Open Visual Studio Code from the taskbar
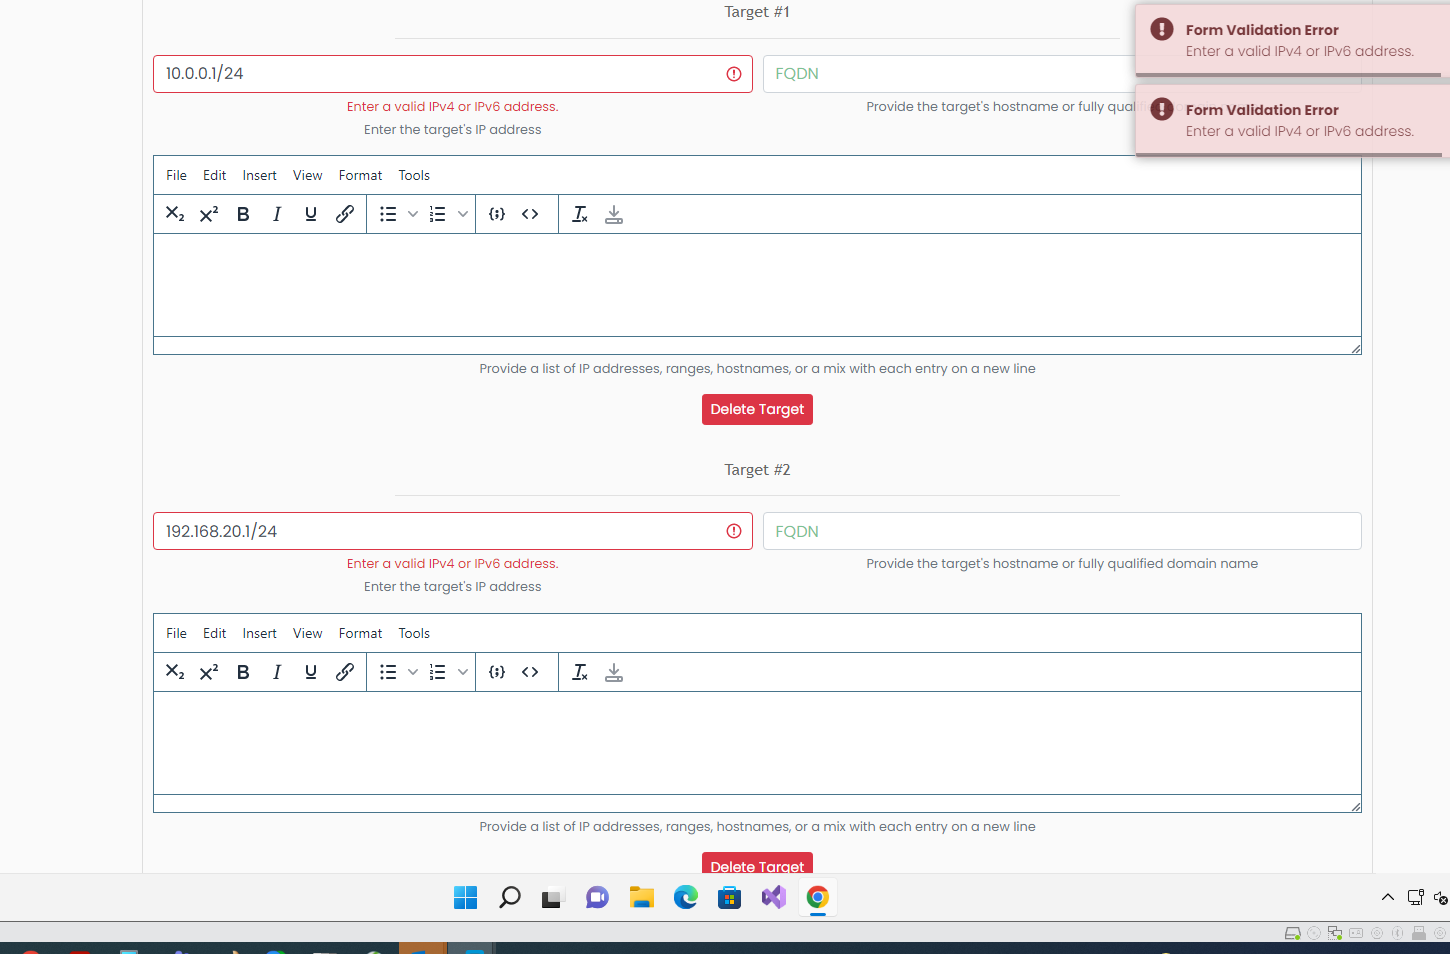 773,897
